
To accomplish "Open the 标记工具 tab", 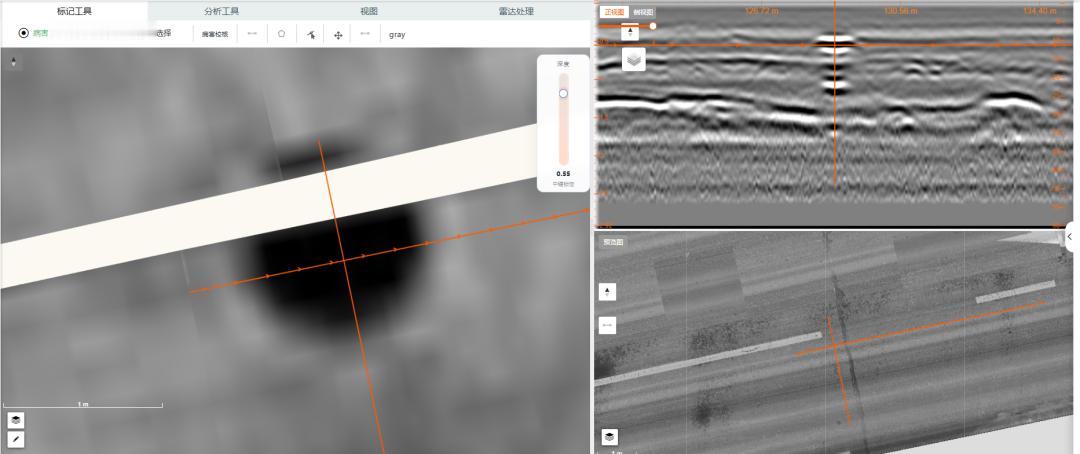I will (74, 11).
